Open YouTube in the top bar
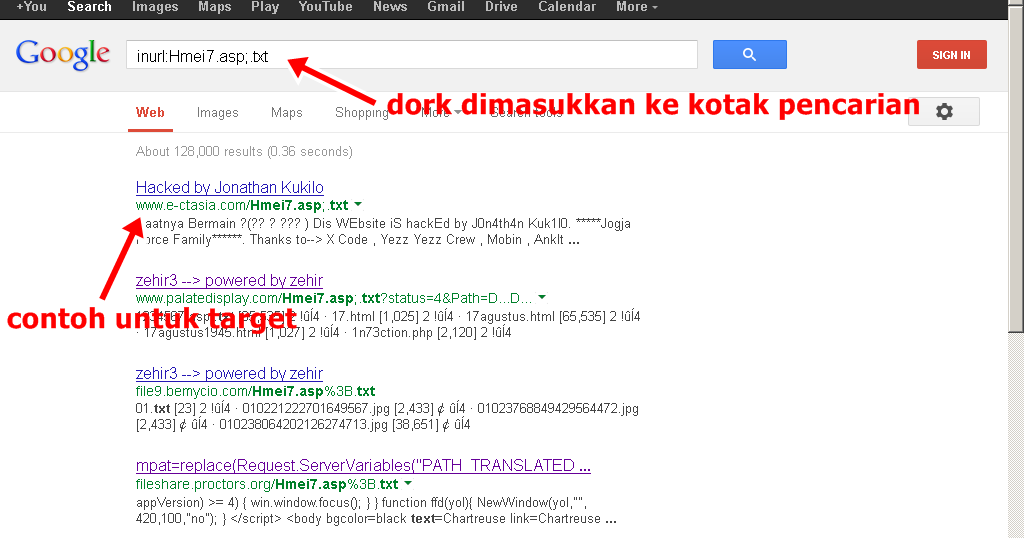1024x538 pixels. click(x=325, y=7)
